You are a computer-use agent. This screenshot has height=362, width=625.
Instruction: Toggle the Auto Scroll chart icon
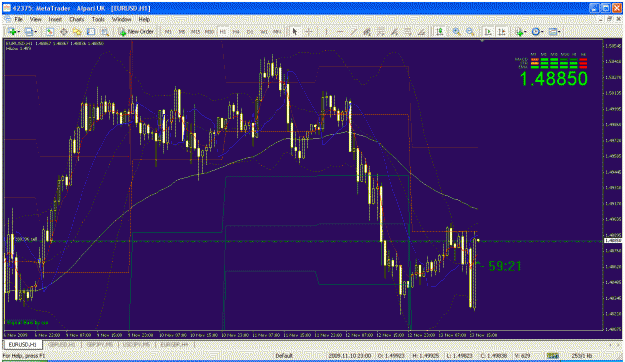point(488,31)
